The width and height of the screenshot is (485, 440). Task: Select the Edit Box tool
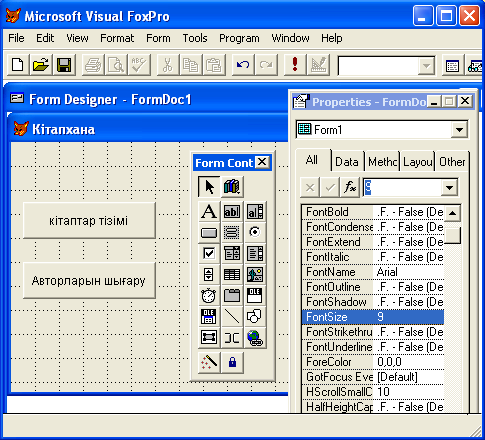point(255,211)
